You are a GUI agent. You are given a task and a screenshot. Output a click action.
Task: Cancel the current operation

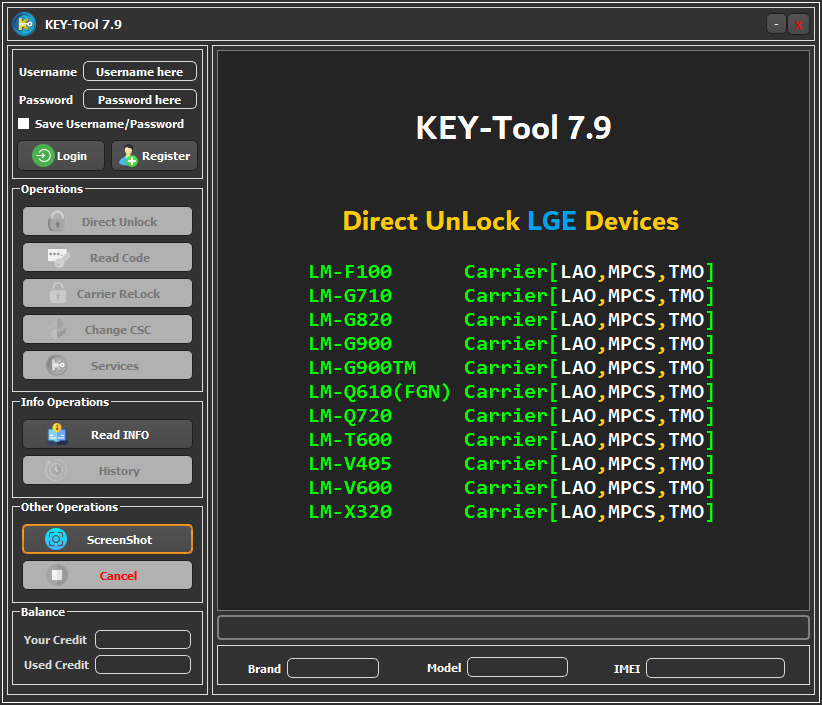coord(107,575)
